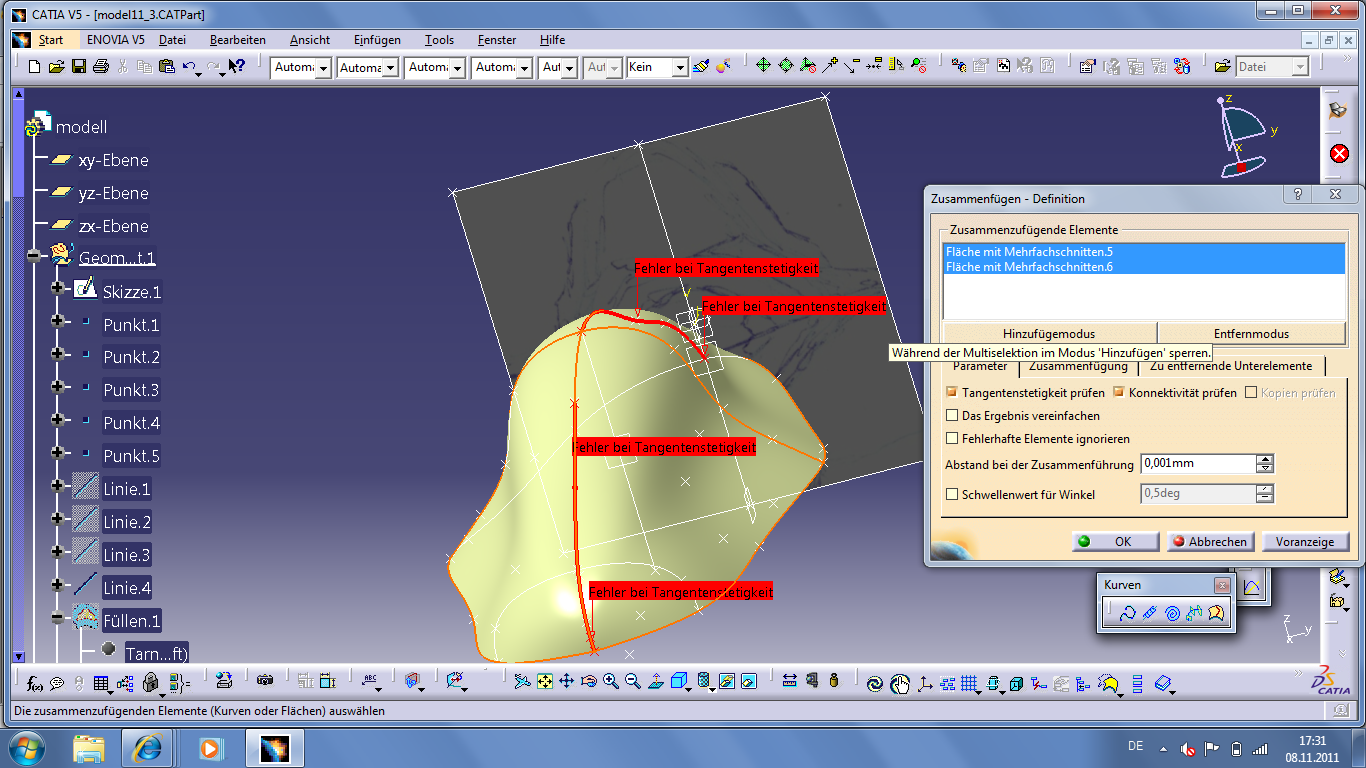
Task: Open the Datei dropdown in top-right toolbar
Action: coord(1299,67)
